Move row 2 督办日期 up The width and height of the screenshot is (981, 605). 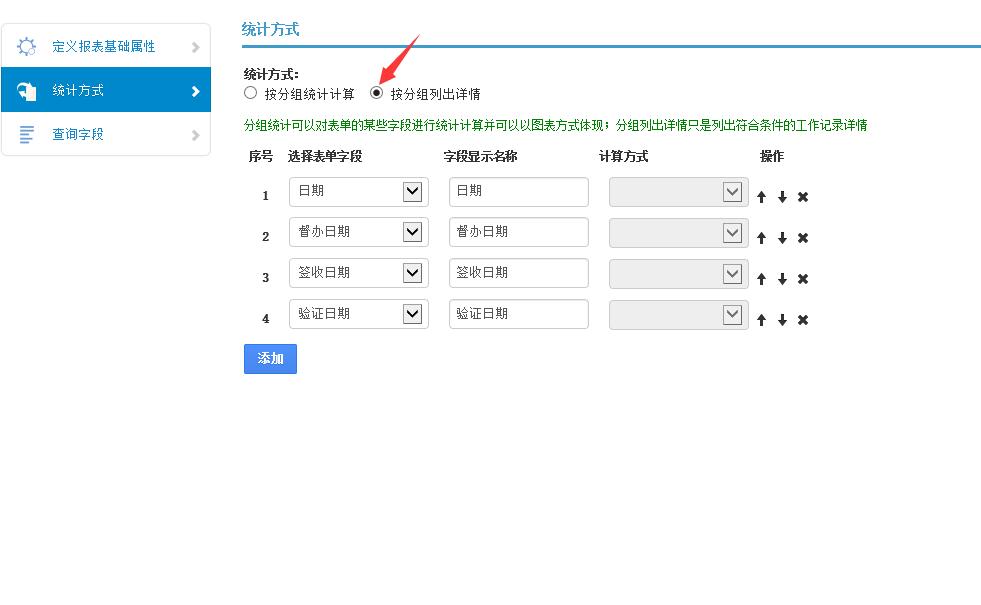coord(761,238)
